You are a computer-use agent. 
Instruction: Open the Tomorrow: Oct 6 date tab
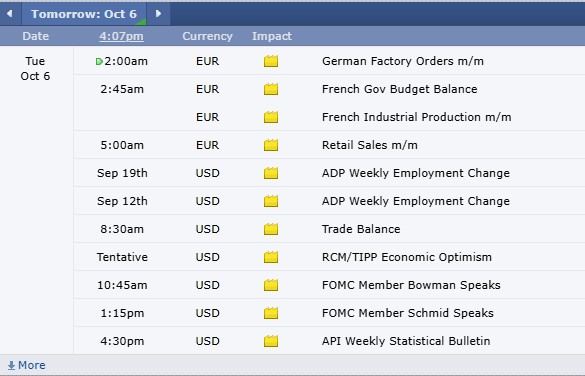coord(84,14)
